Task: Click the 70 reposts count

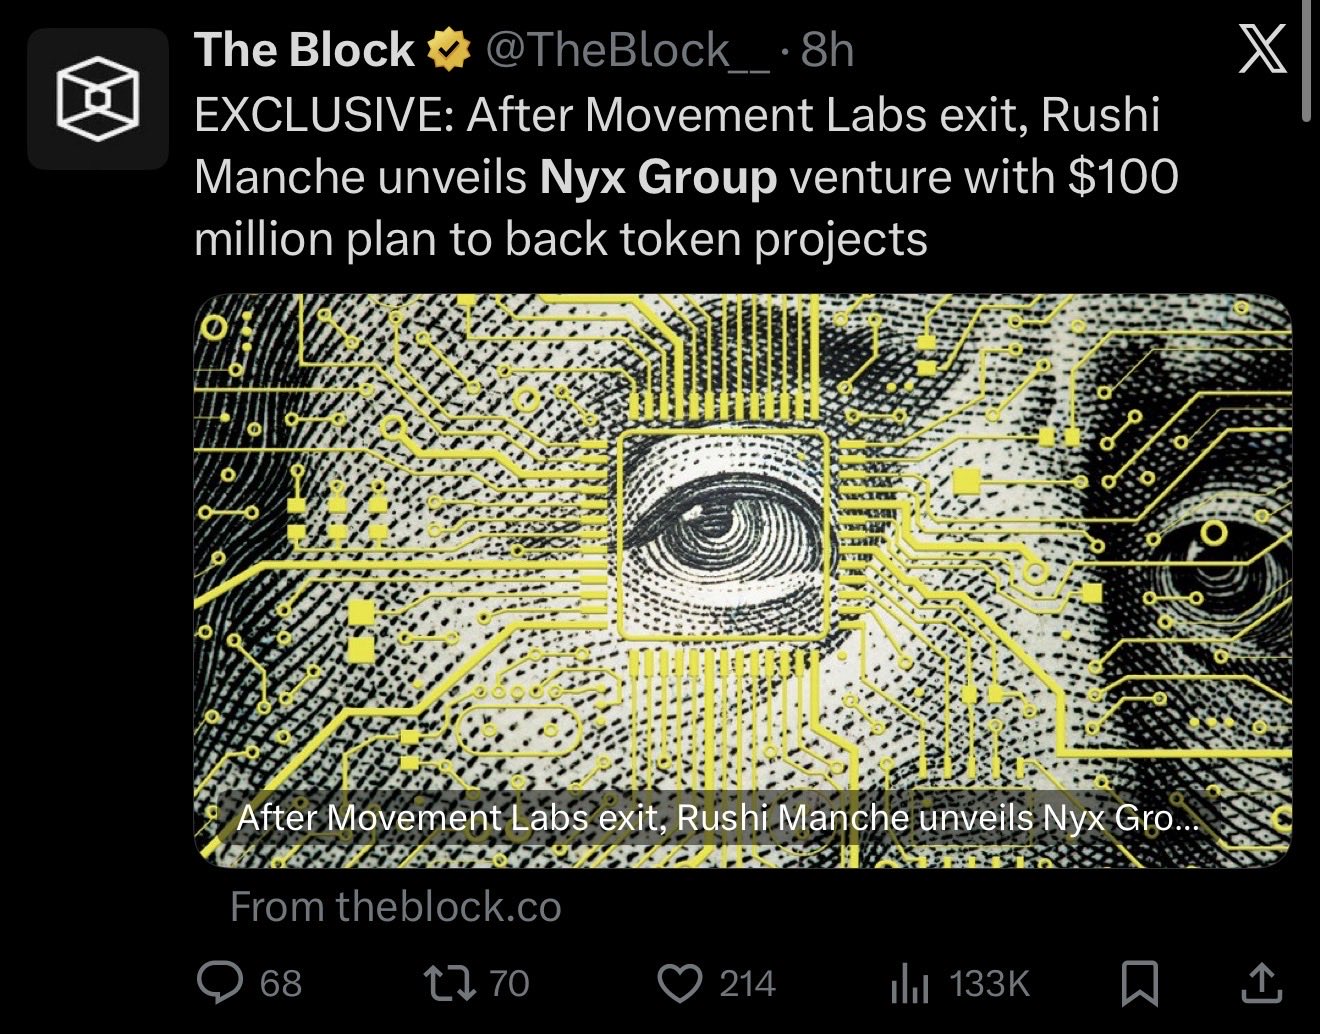Action: [508, 983]
